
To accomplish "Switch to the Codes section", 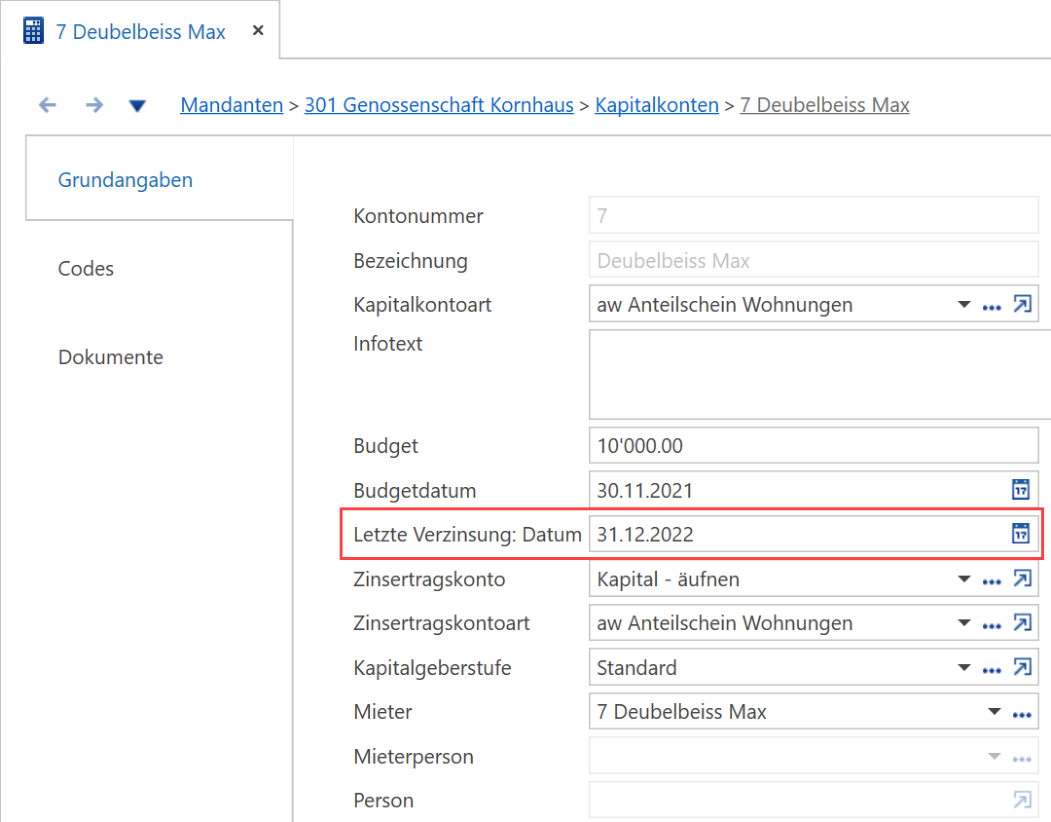I will 86,268.
